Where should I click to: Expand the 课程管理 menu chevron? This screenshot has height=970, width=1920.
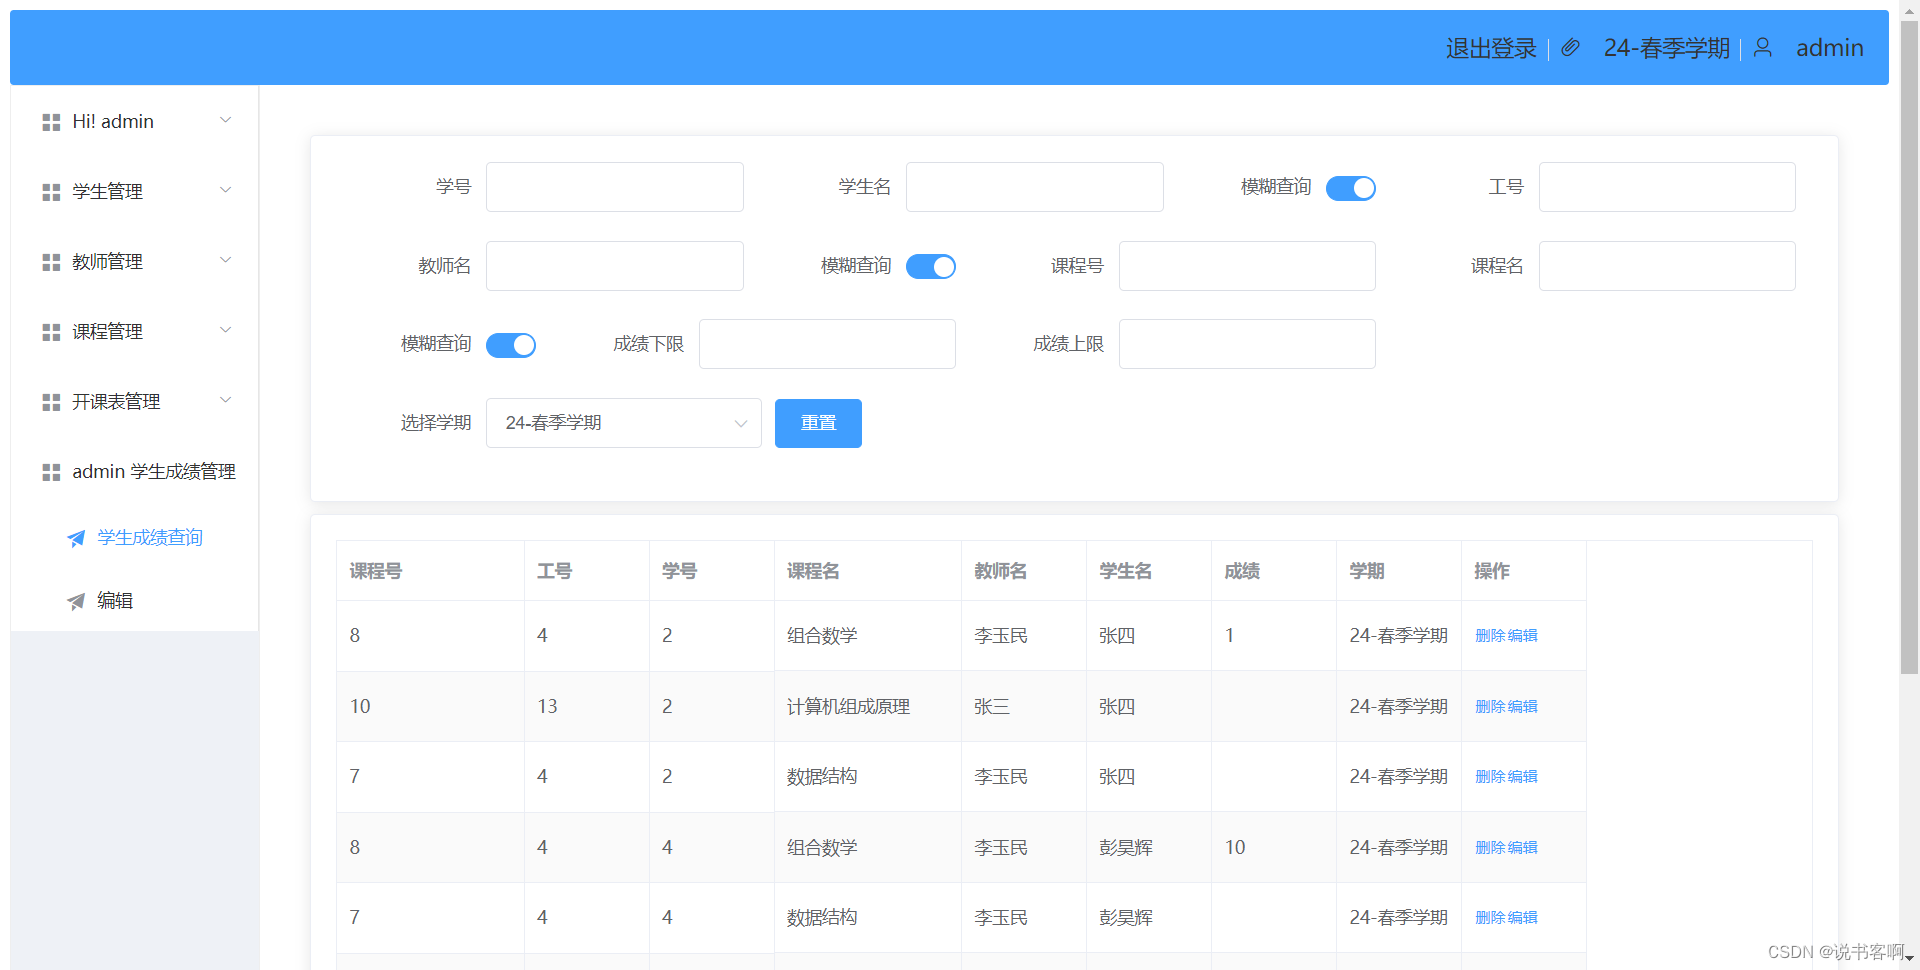[x=226, y=330]
